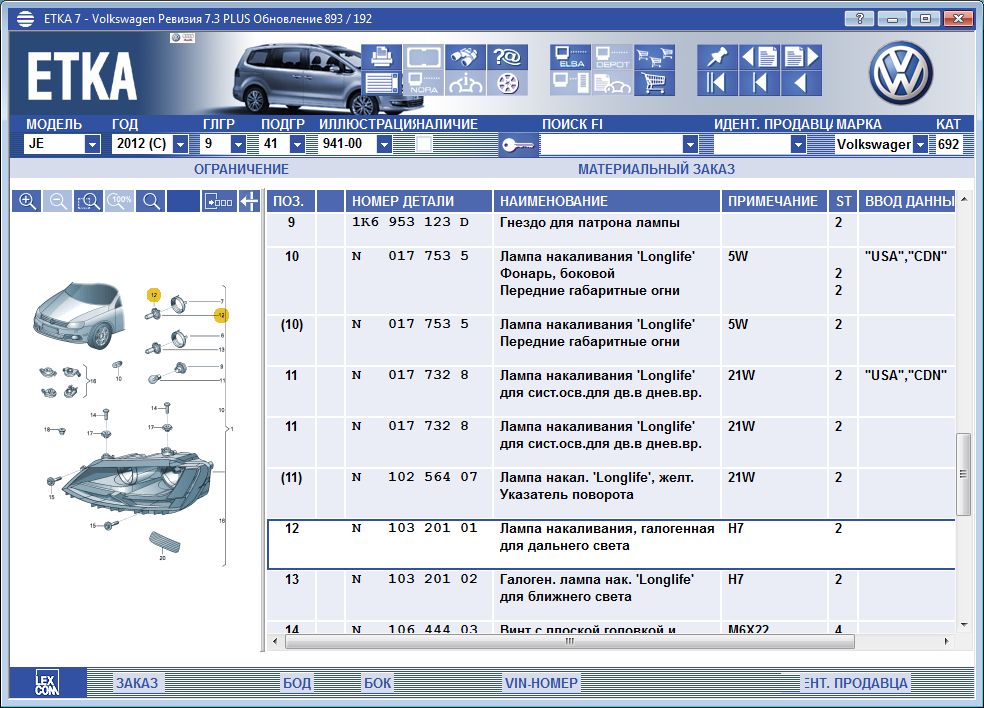This screenshot has height=708, width=984.
Task: Open the list view icon below printer
Action: click(381, 83)
